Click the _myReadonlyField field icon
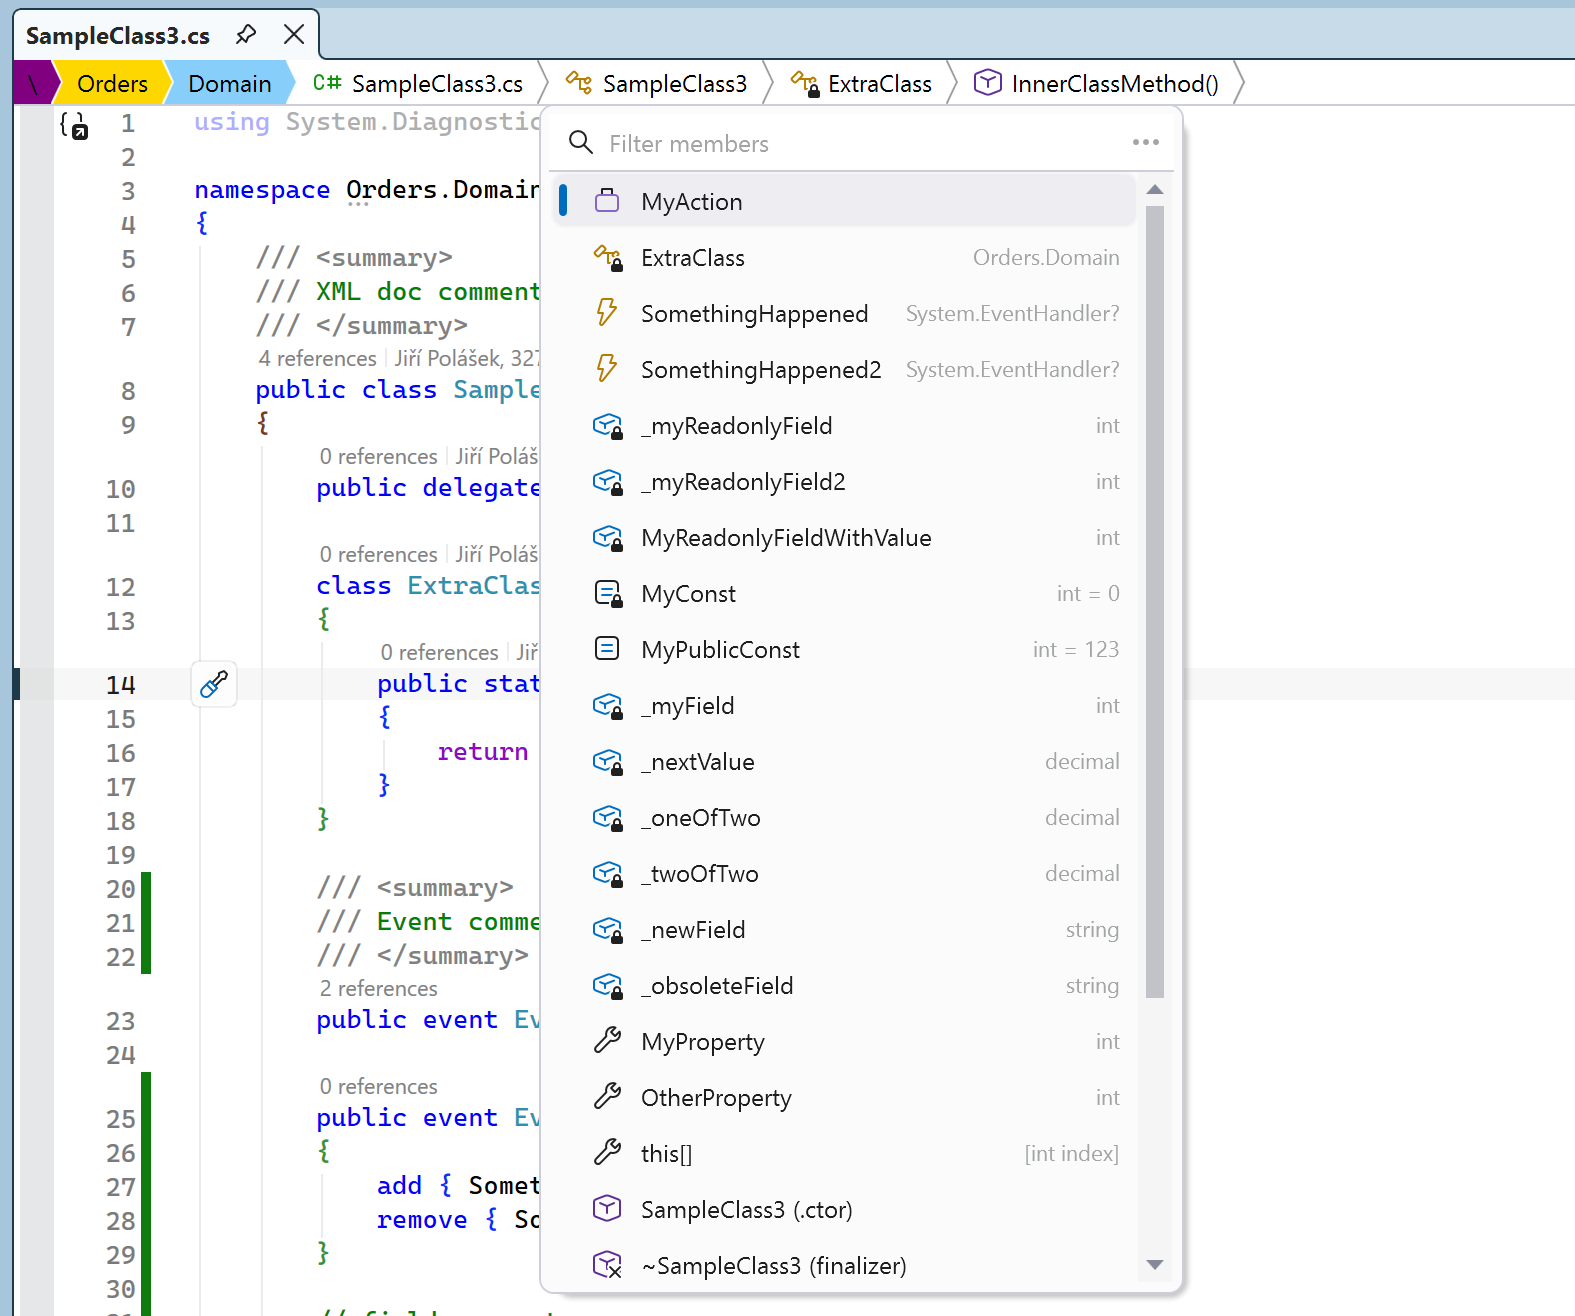The height and width of the screenshot is (1316, 1575). 607,425
